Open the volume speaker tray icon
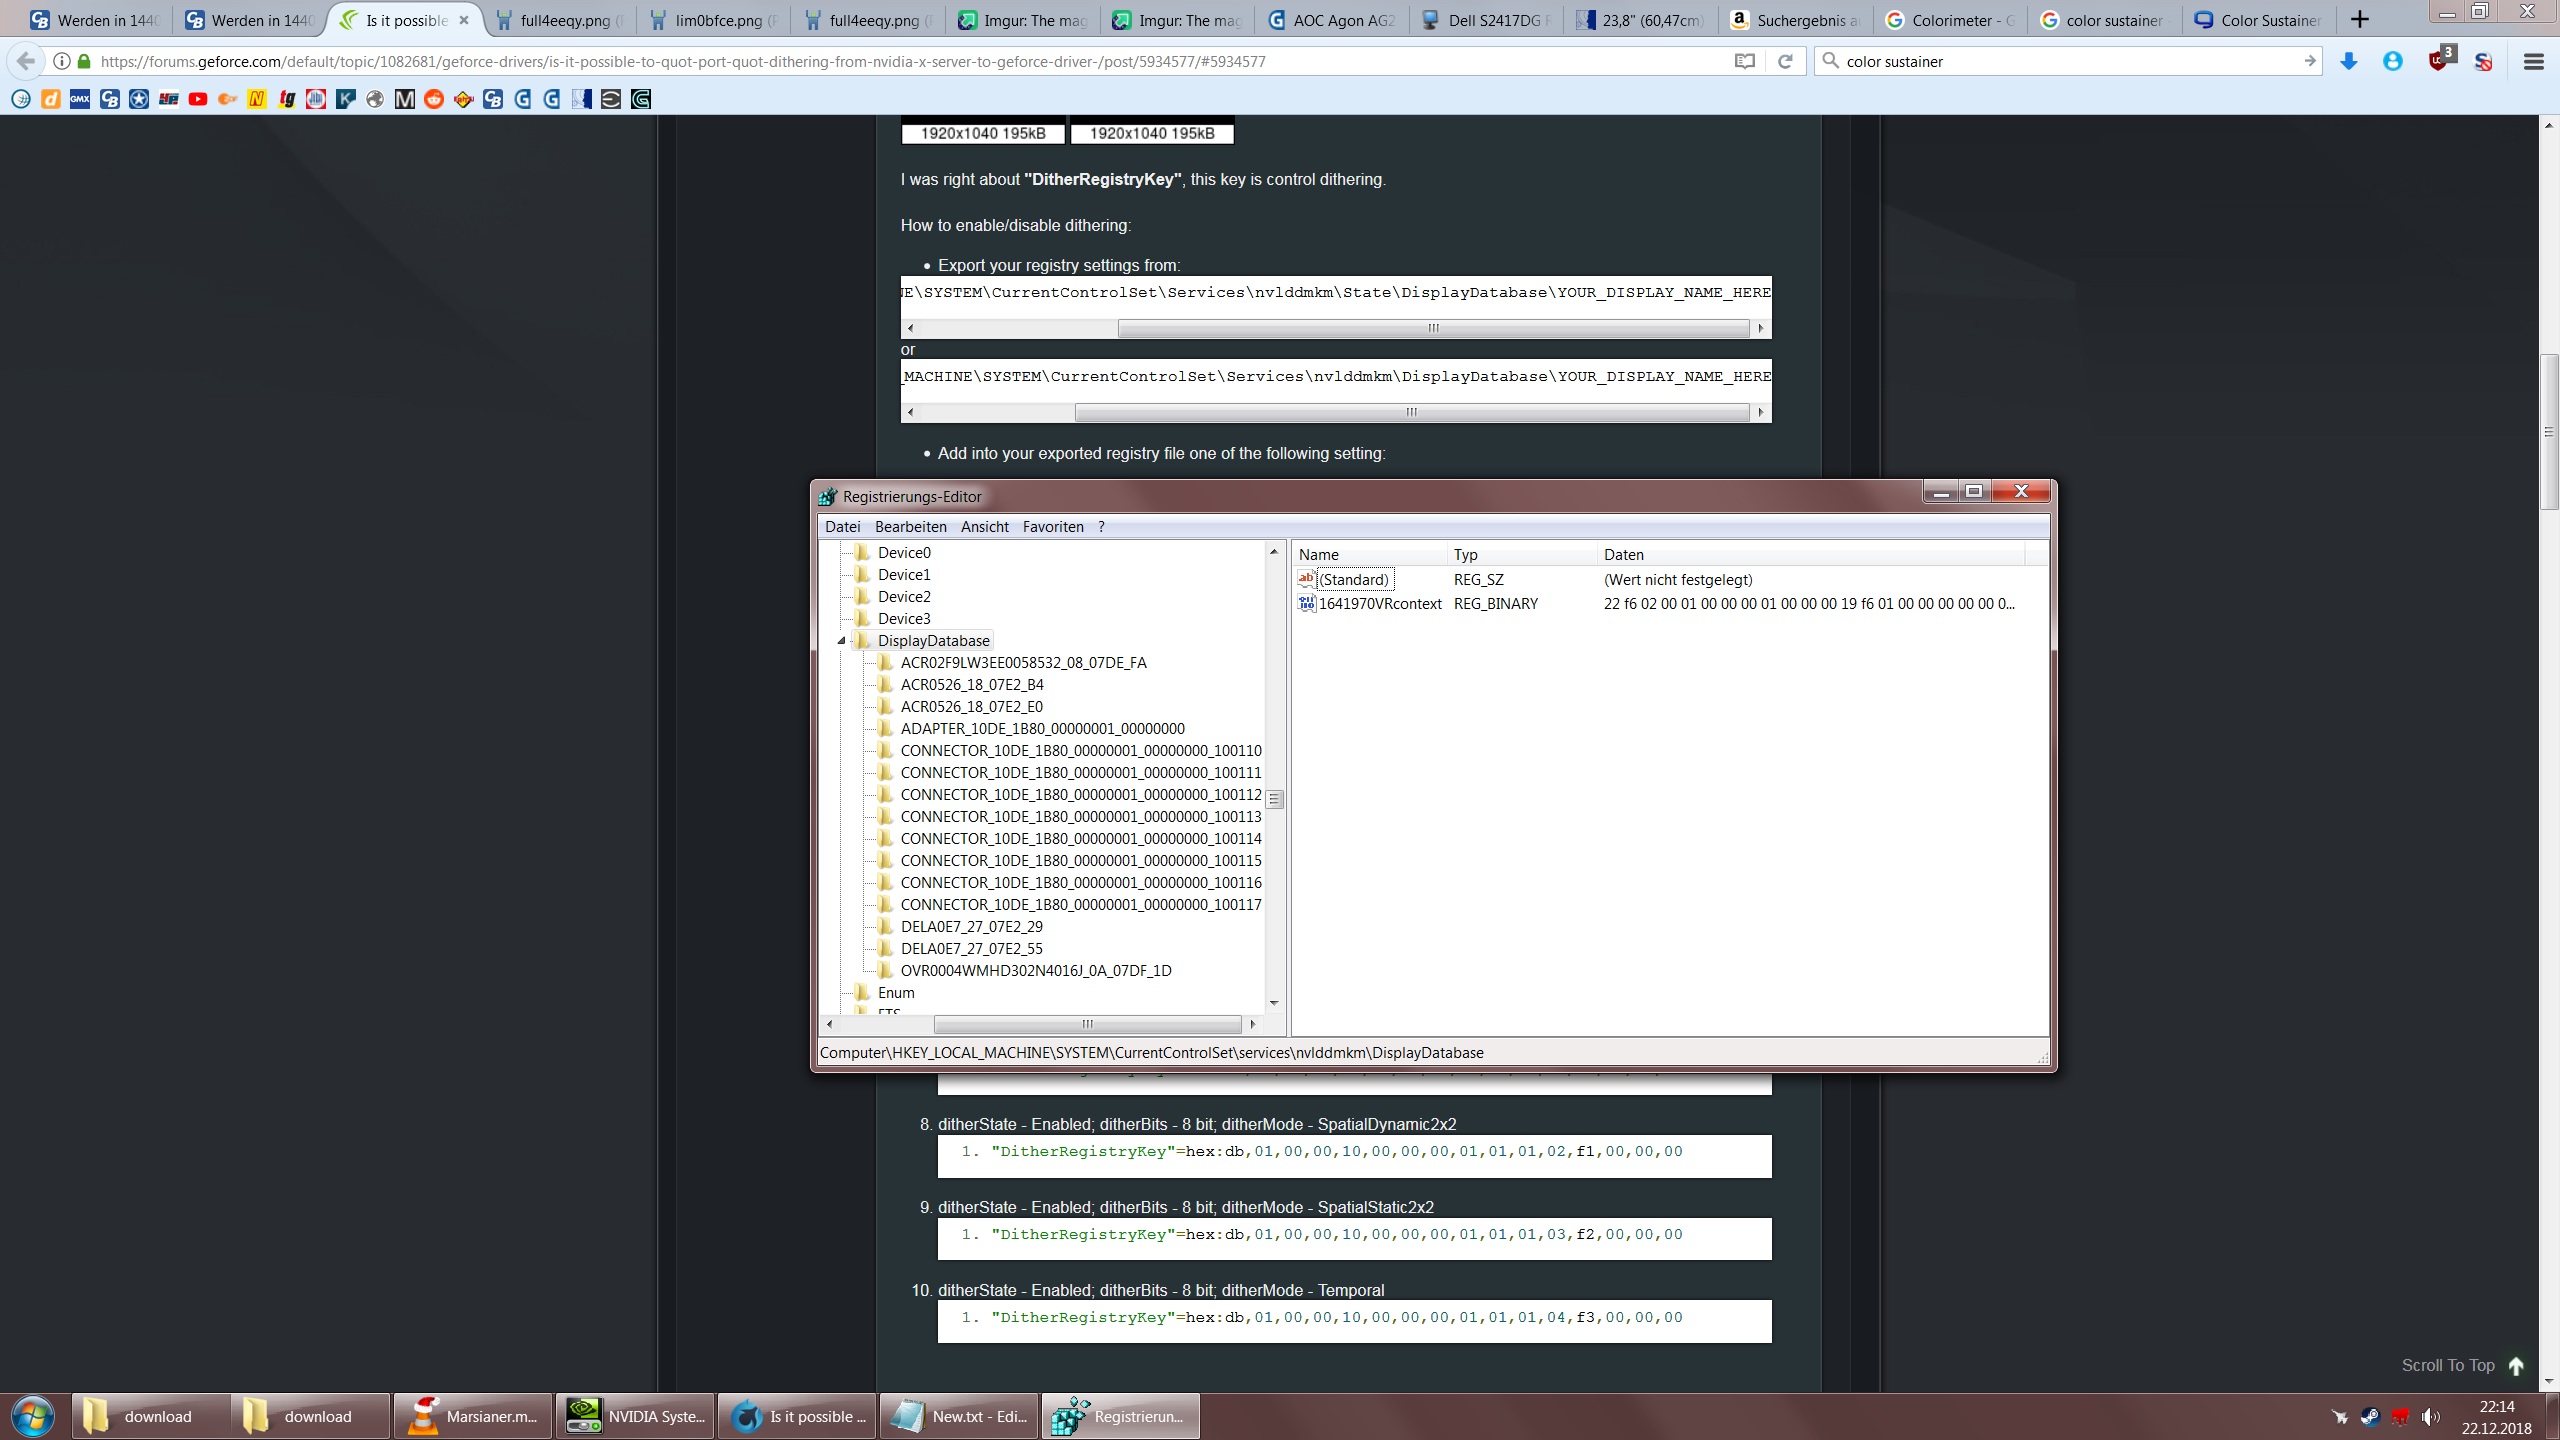The height and width of the screenshot is (1440, 2560). (x=2431, y=1416)
